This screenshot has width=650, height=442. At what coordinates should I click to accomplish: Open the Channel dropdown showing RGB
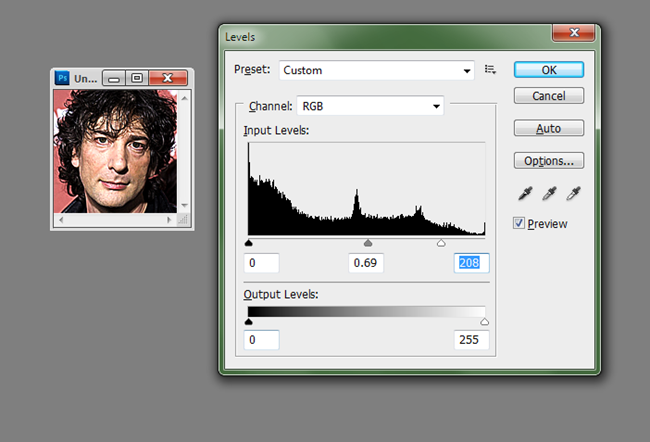click(370, 106)
